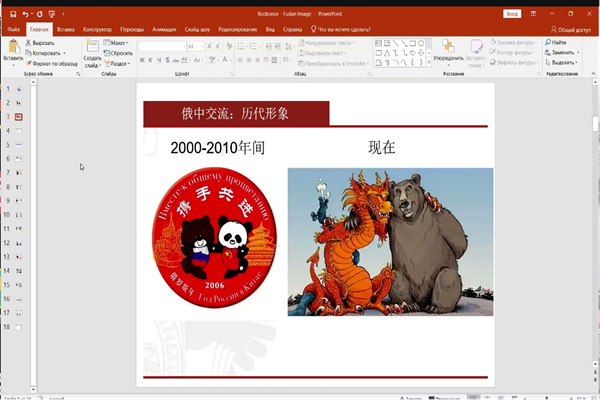Open Справка help tab
600x400 pixels.
(x=292, y=29)
